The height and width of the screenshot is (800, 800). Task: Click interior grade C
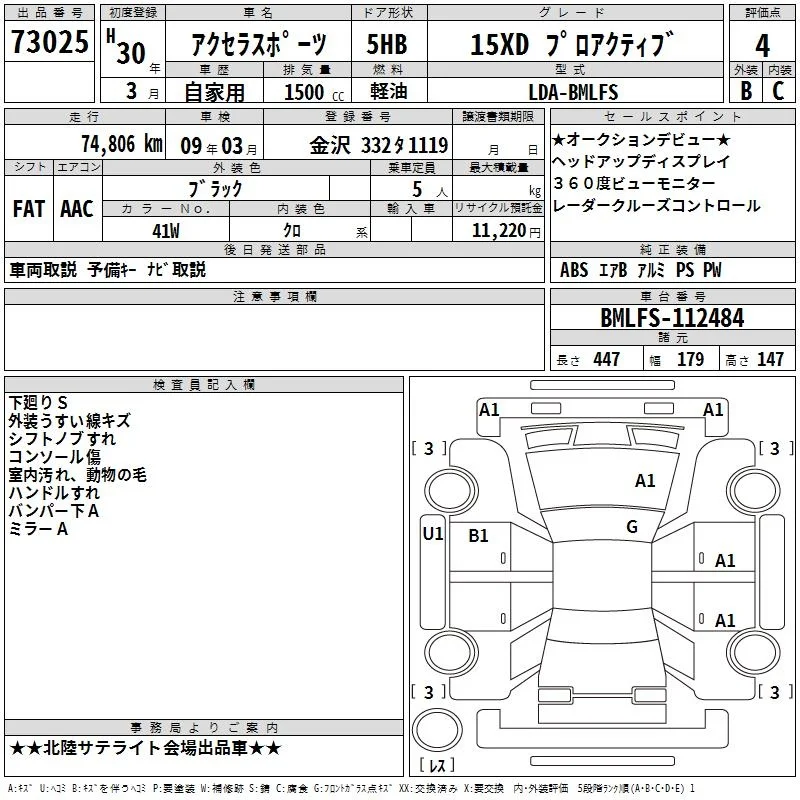pos(778,91)
